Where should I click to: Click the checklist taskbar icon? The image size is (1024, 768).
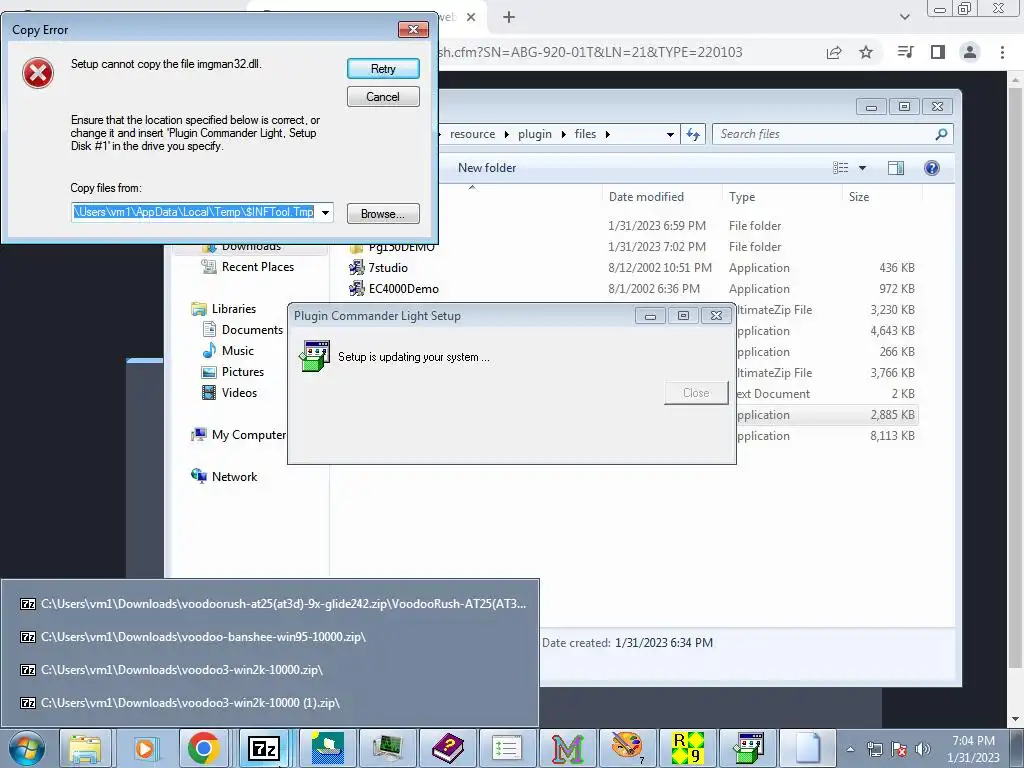[x=507, y=748]
